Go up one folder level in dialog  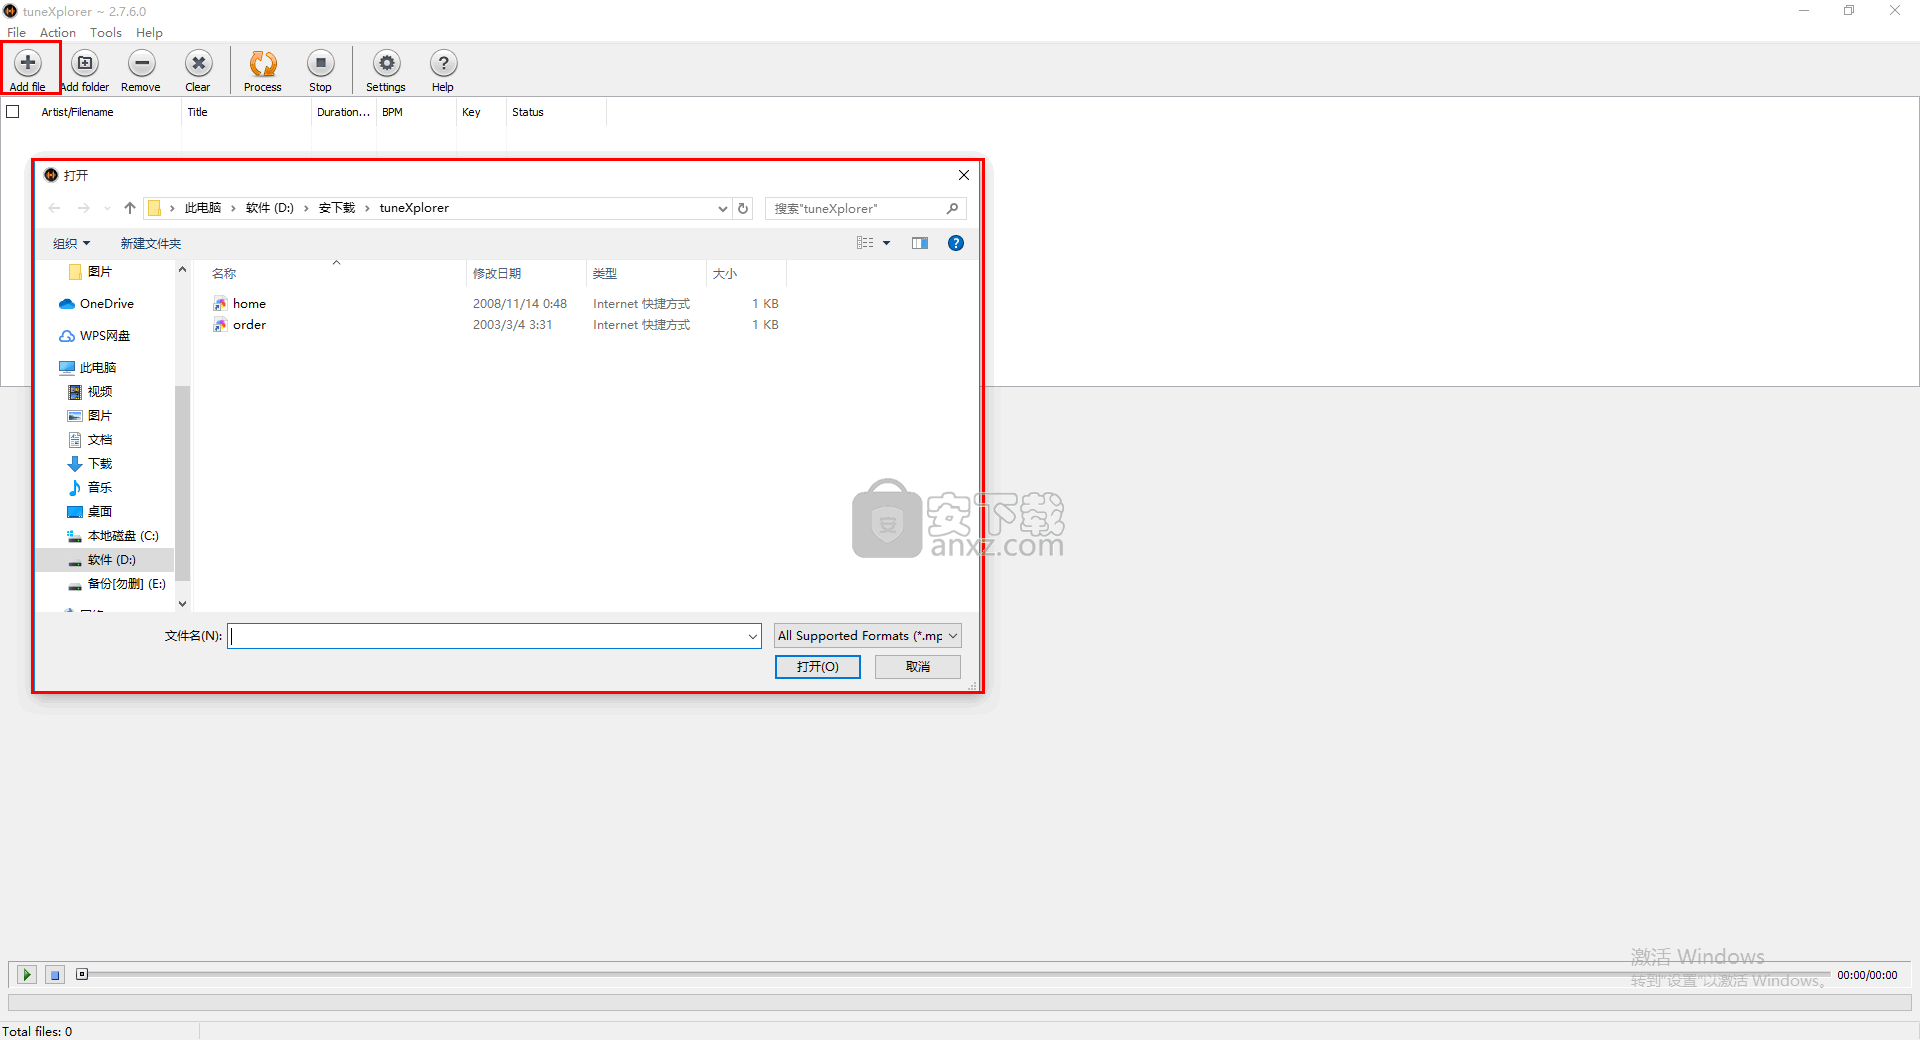[130, 208]
